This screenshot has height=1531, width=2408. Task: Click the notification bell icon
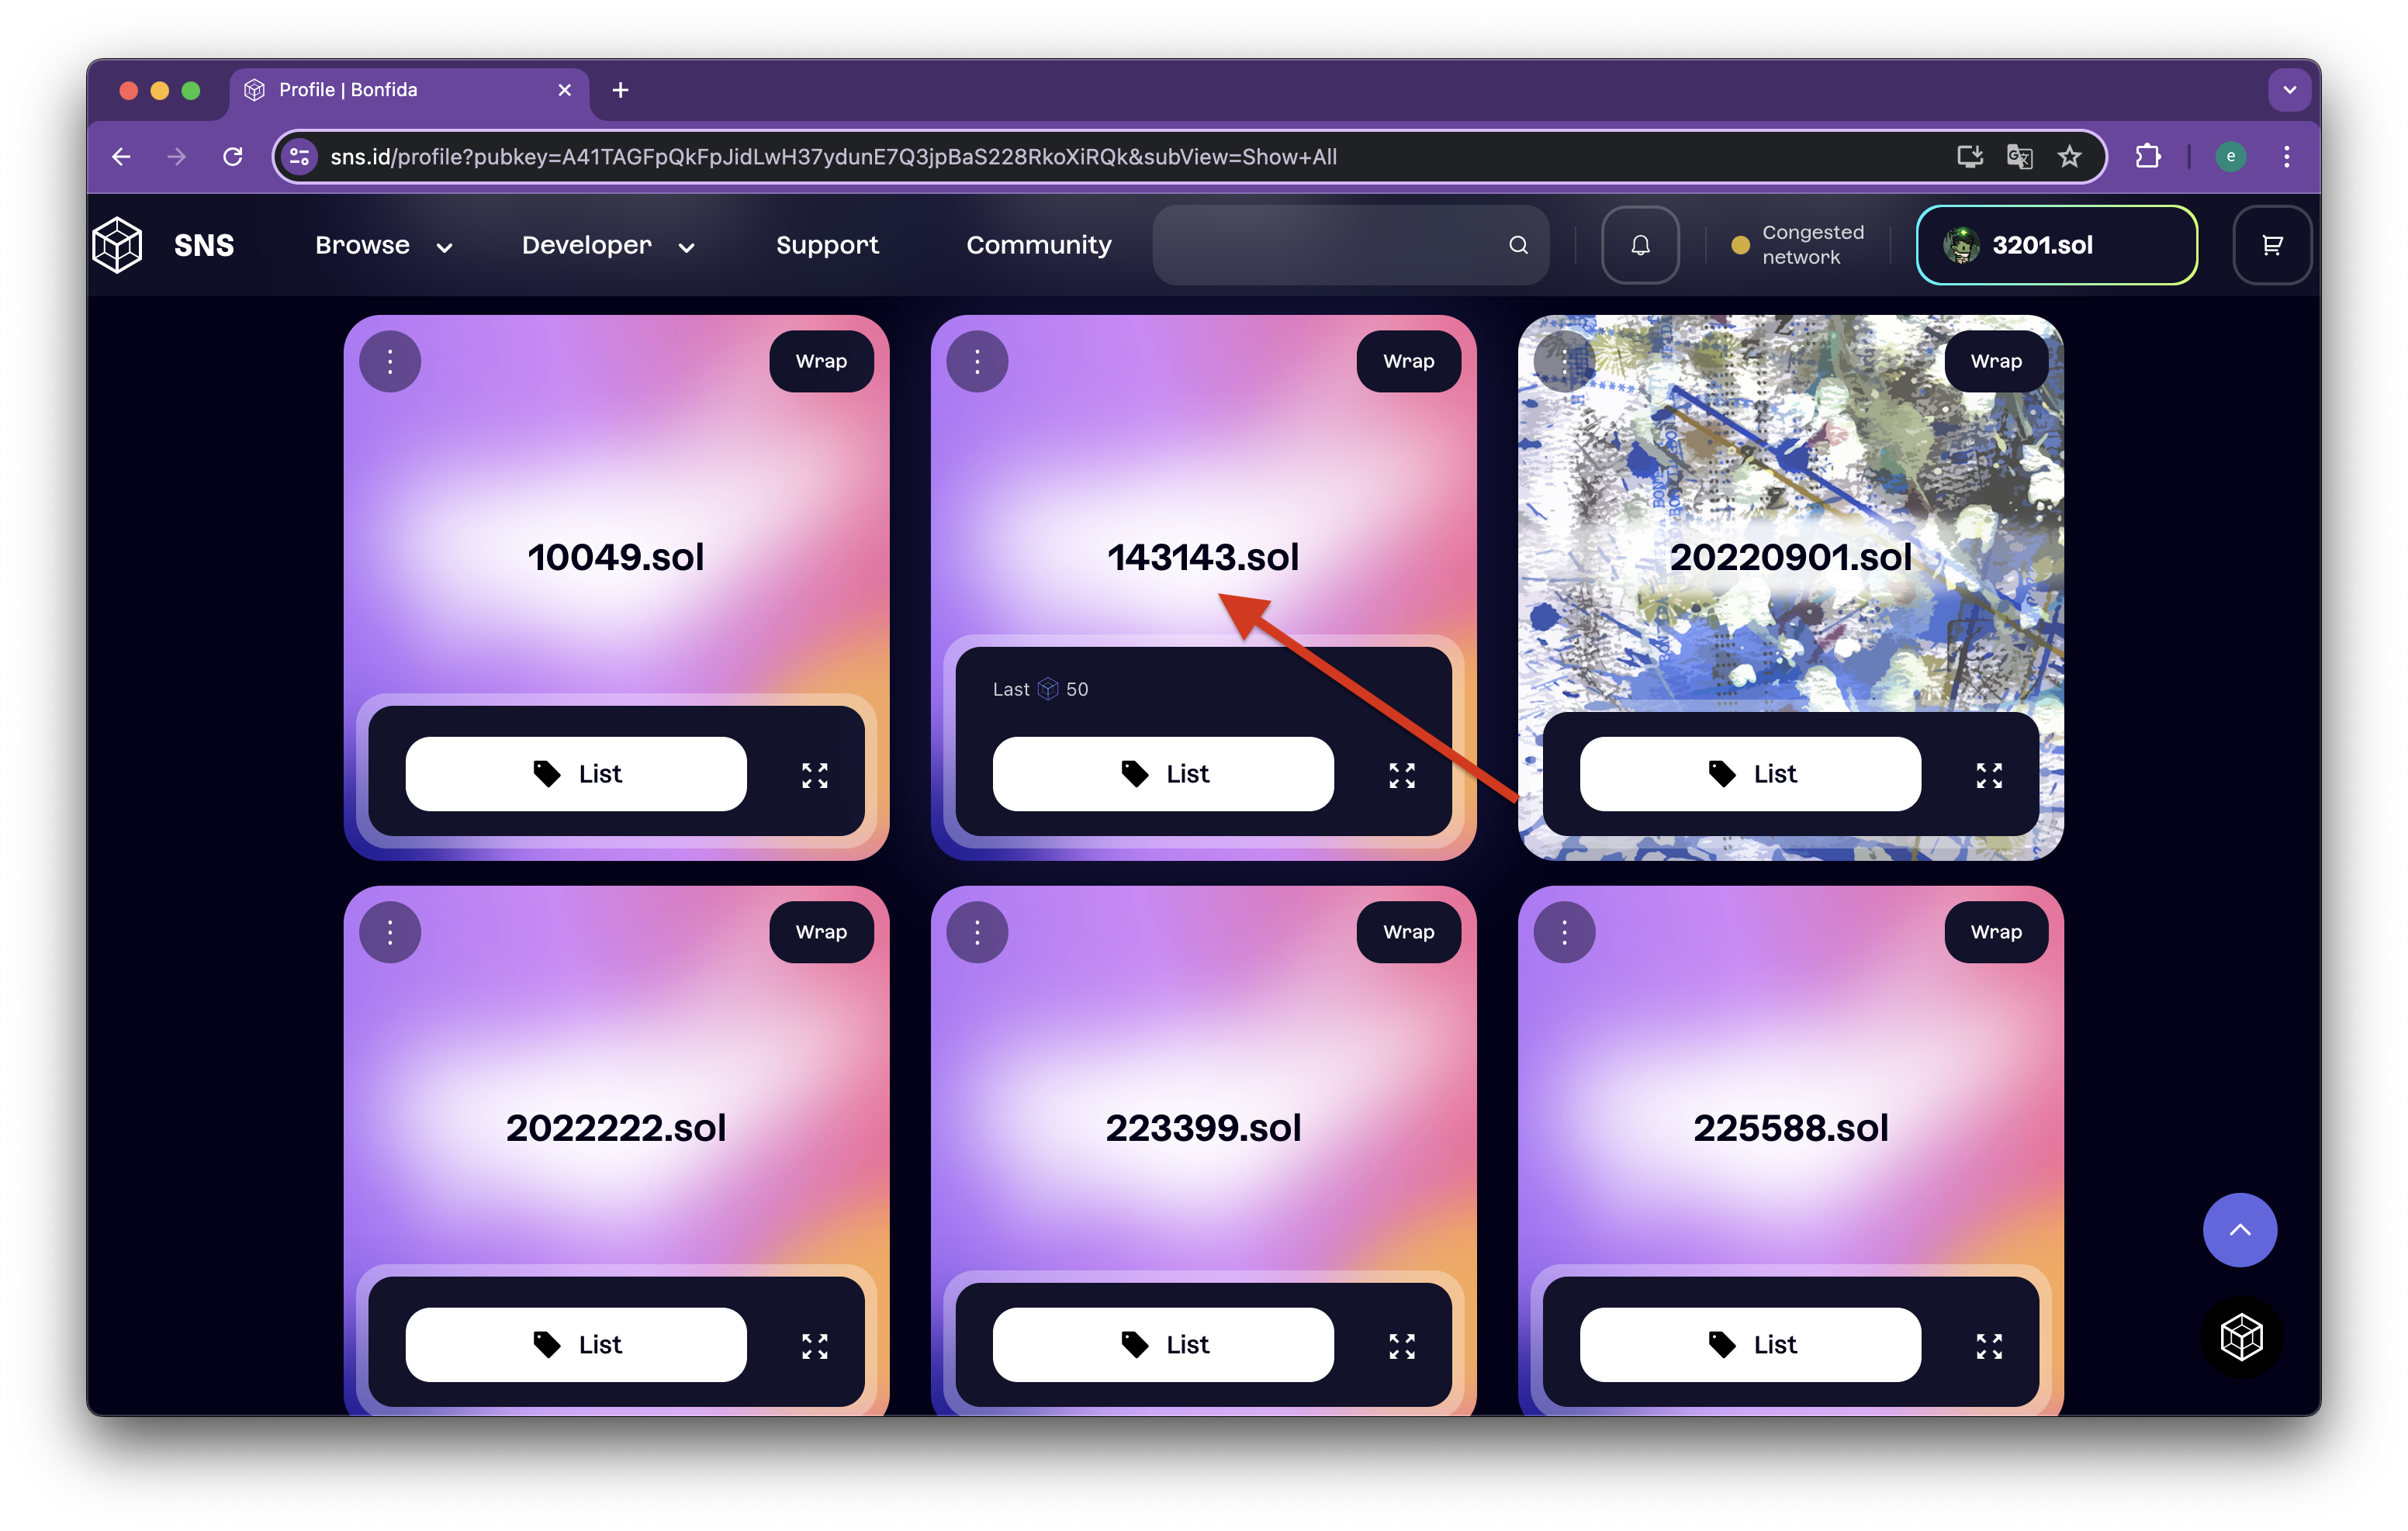tap(1640, 245)
